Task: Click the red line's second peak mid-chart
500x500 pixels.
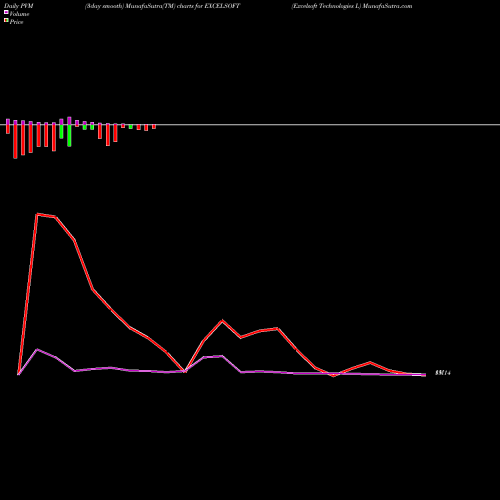Action: 222,321
